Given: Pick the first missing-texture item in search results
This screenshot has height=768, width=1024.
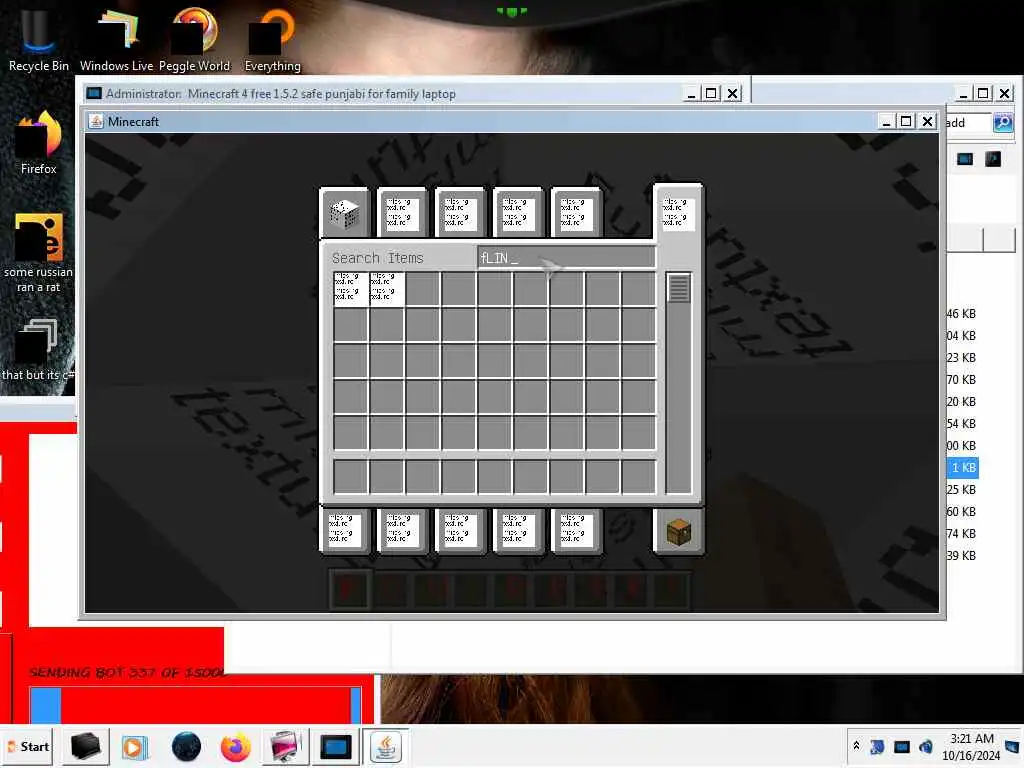Looking at the screenshot, I should pos(351,289).
